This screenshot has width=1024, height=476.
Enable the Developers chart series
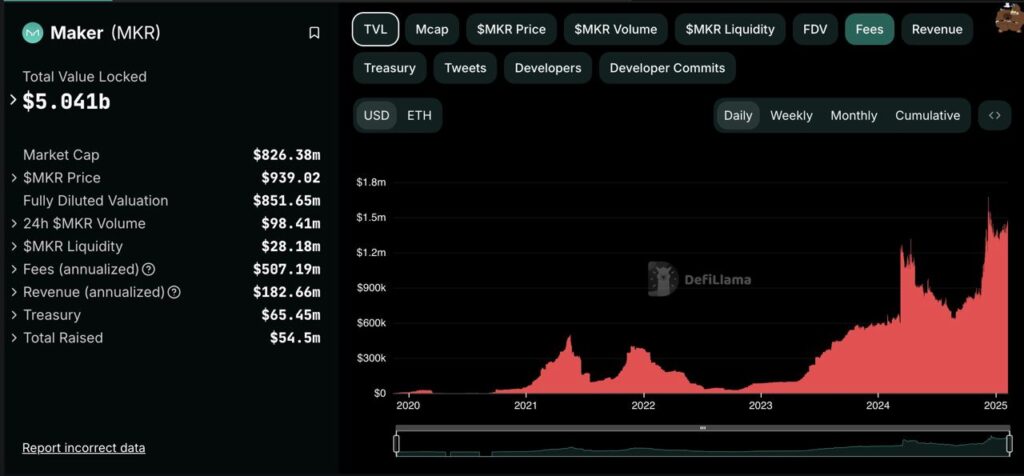point(548,68)
